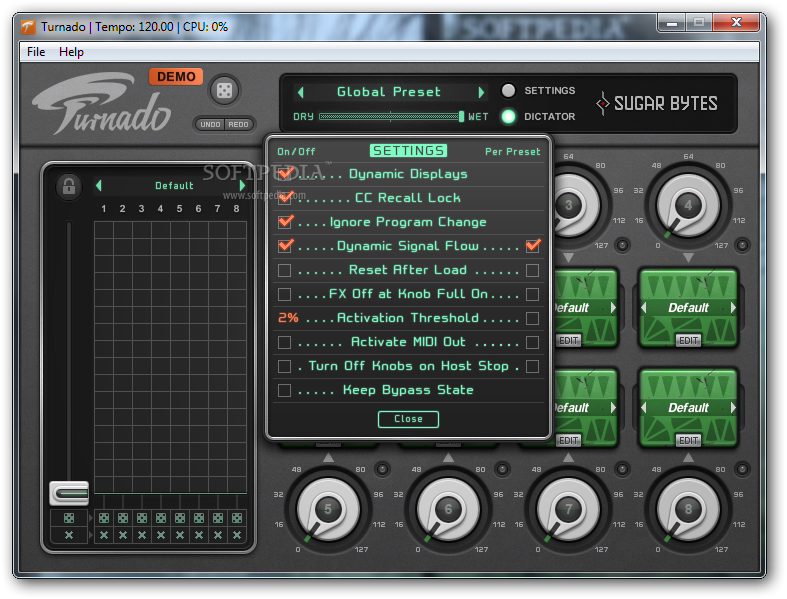Toggle the SETTINGS radio light
Screen dimensions: 787x599
(508, 90)
